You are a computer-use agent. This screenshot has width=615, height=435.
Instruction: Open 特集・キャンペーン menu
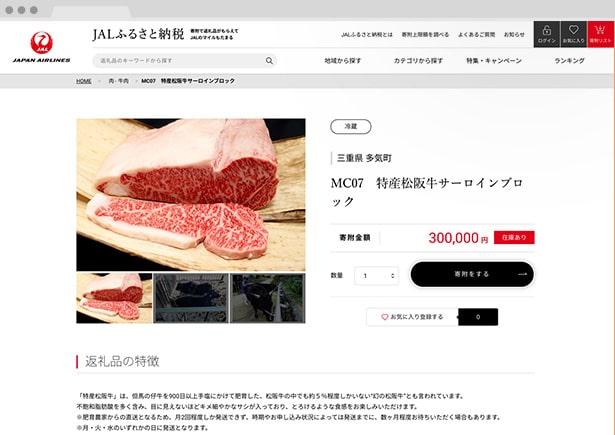coord(494,61)
